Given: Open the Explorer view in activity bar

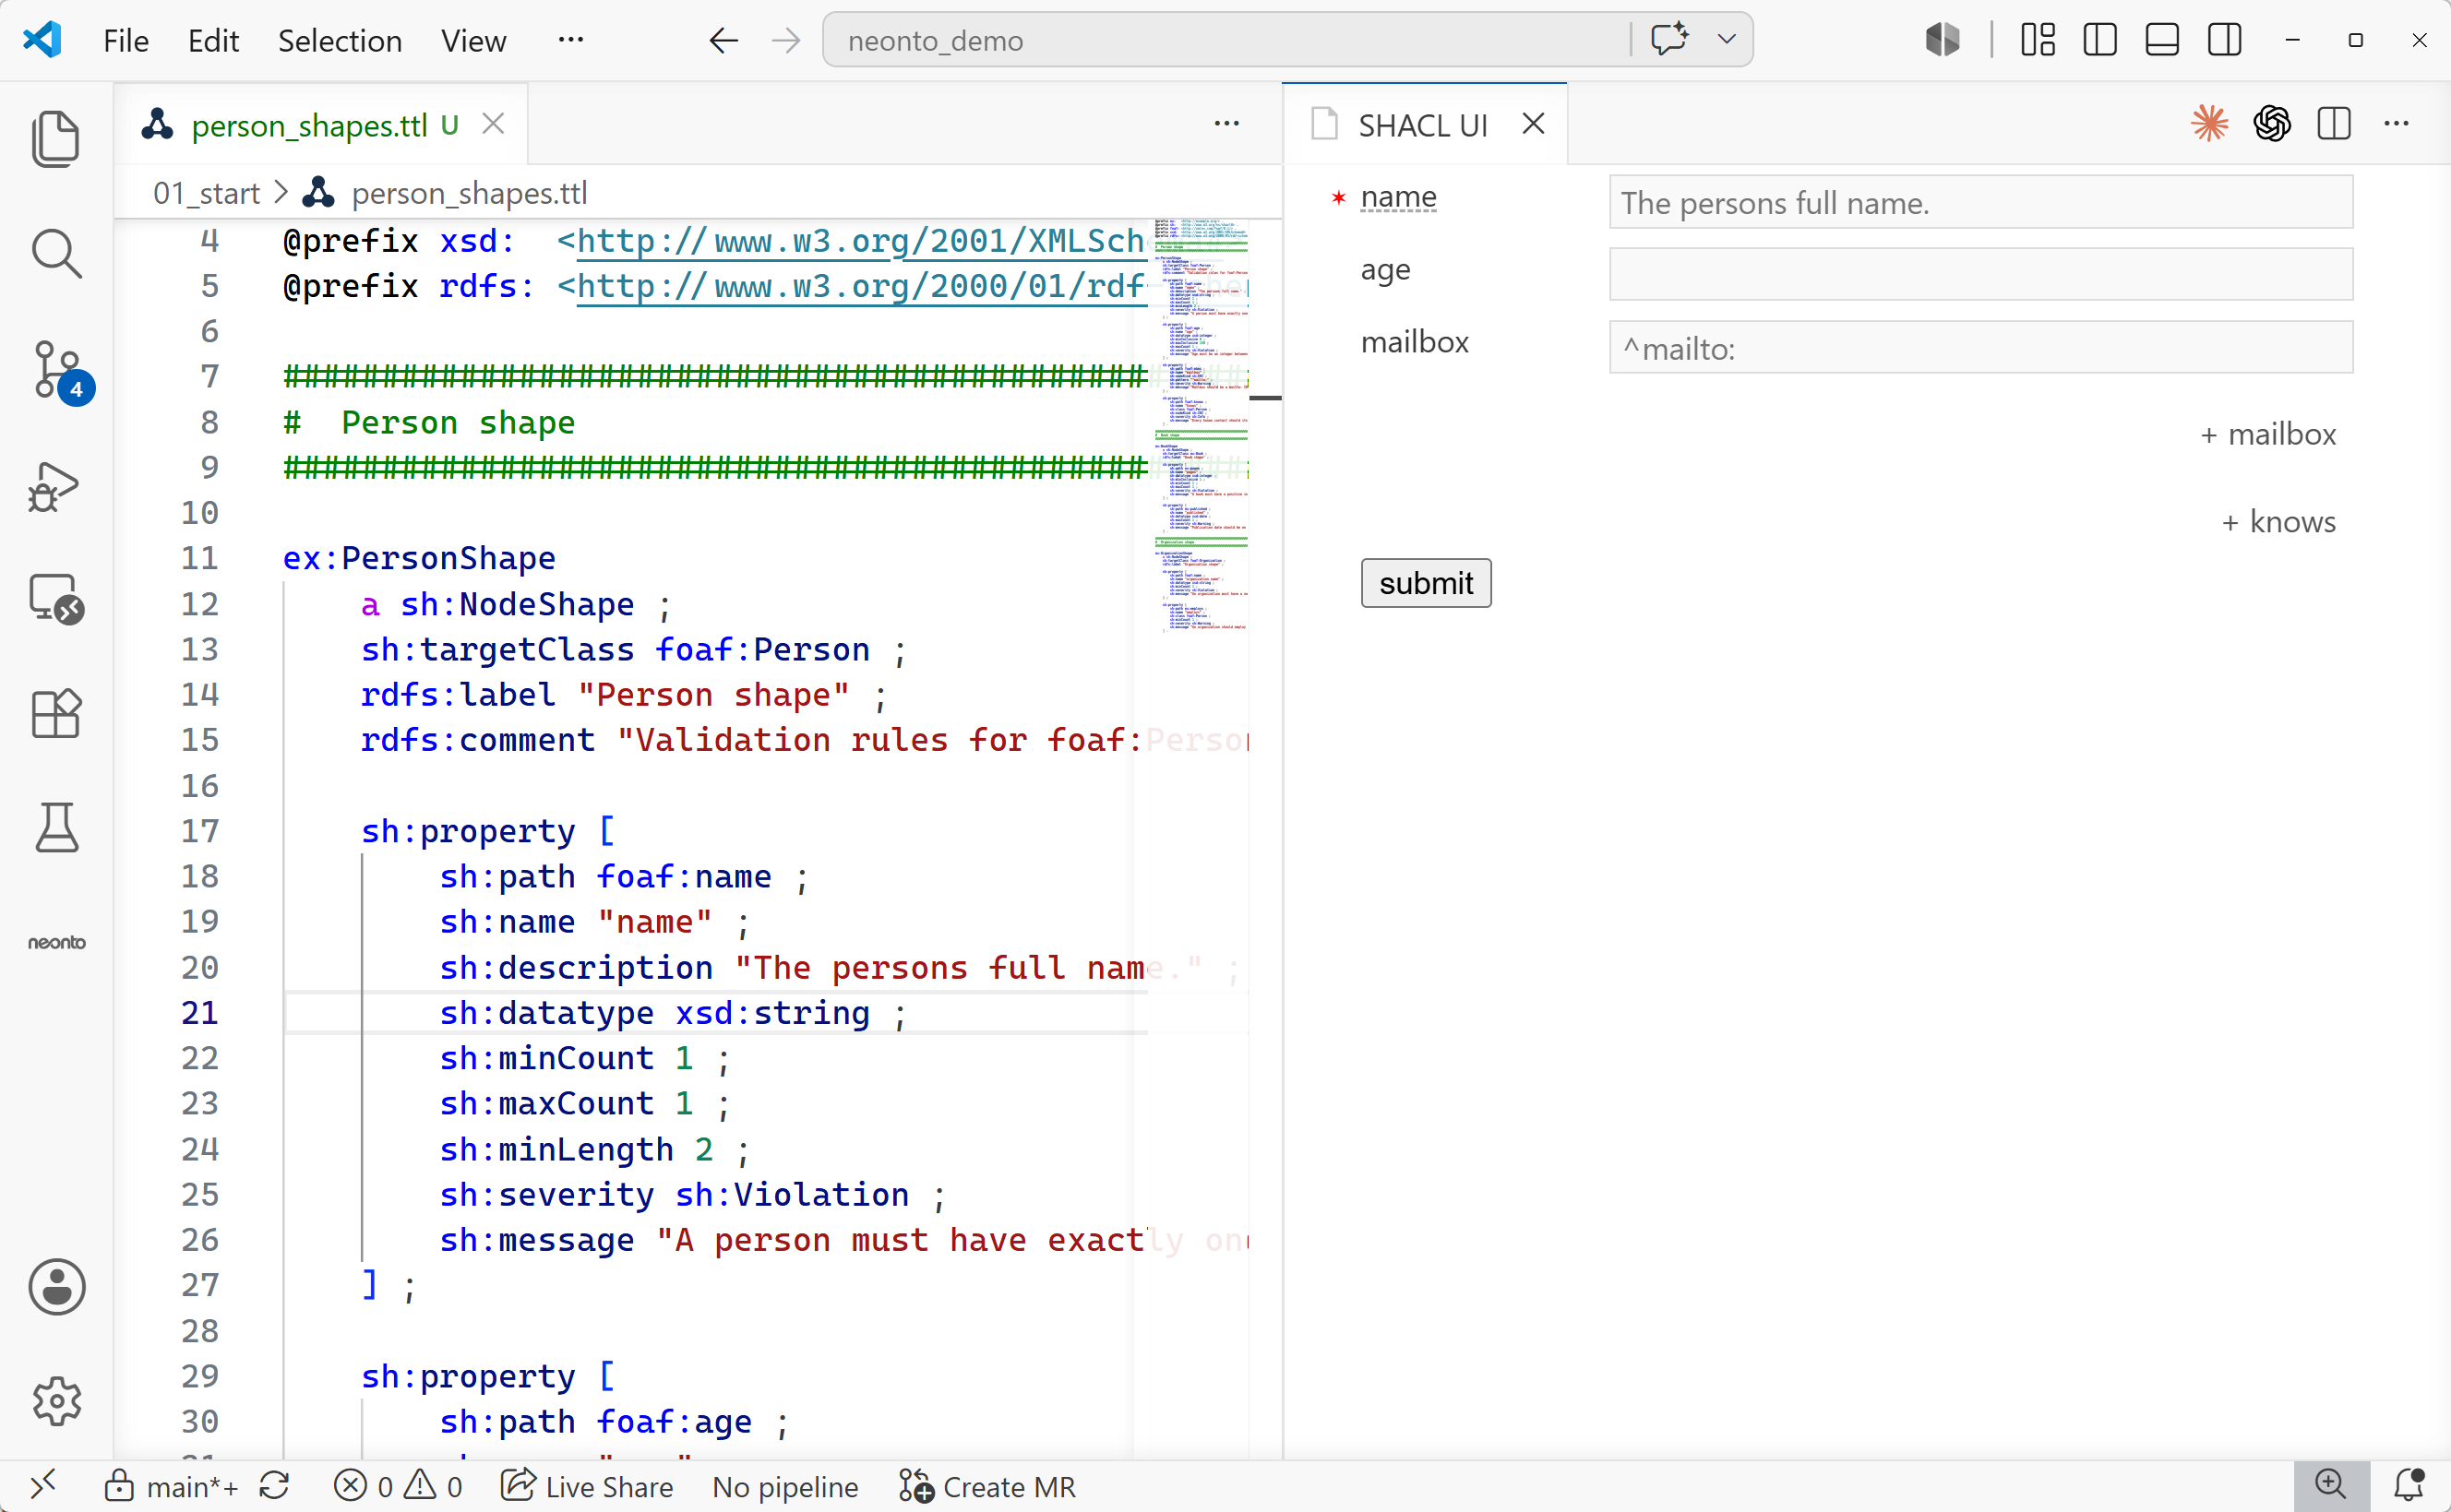Looking at the screenshot, I should pos(56,139).
